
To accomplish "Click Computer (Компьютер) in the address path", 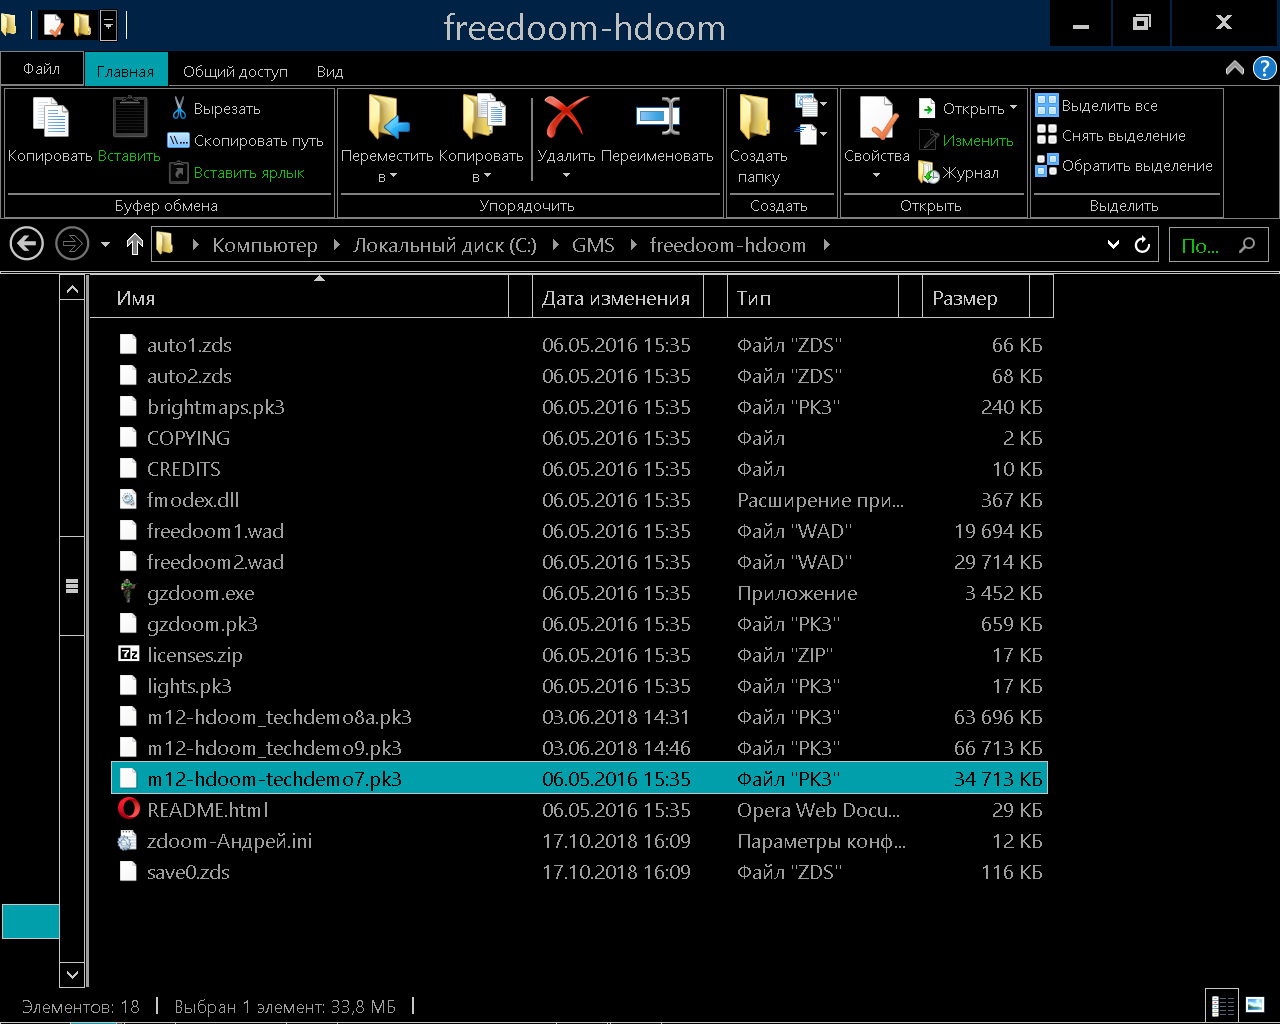I will pyautogui.click(x=265, y=245).
